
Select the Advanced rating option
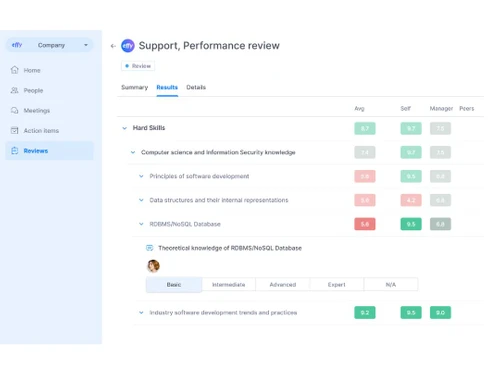(x=283, y=285)
